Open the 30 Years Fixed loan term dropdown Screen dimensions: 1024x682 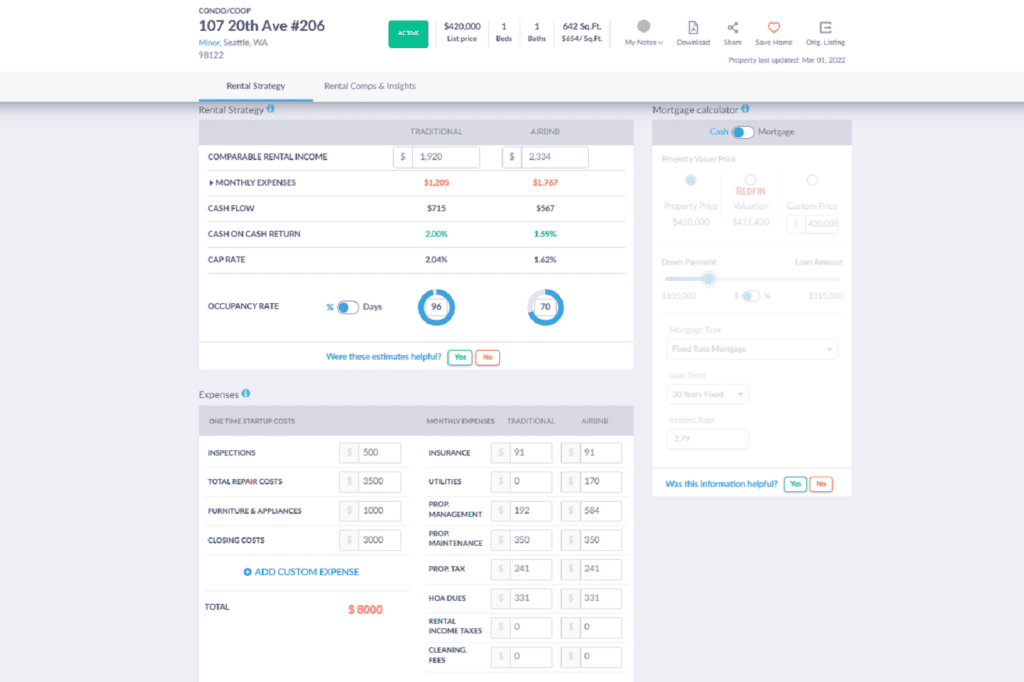(707, 394)
